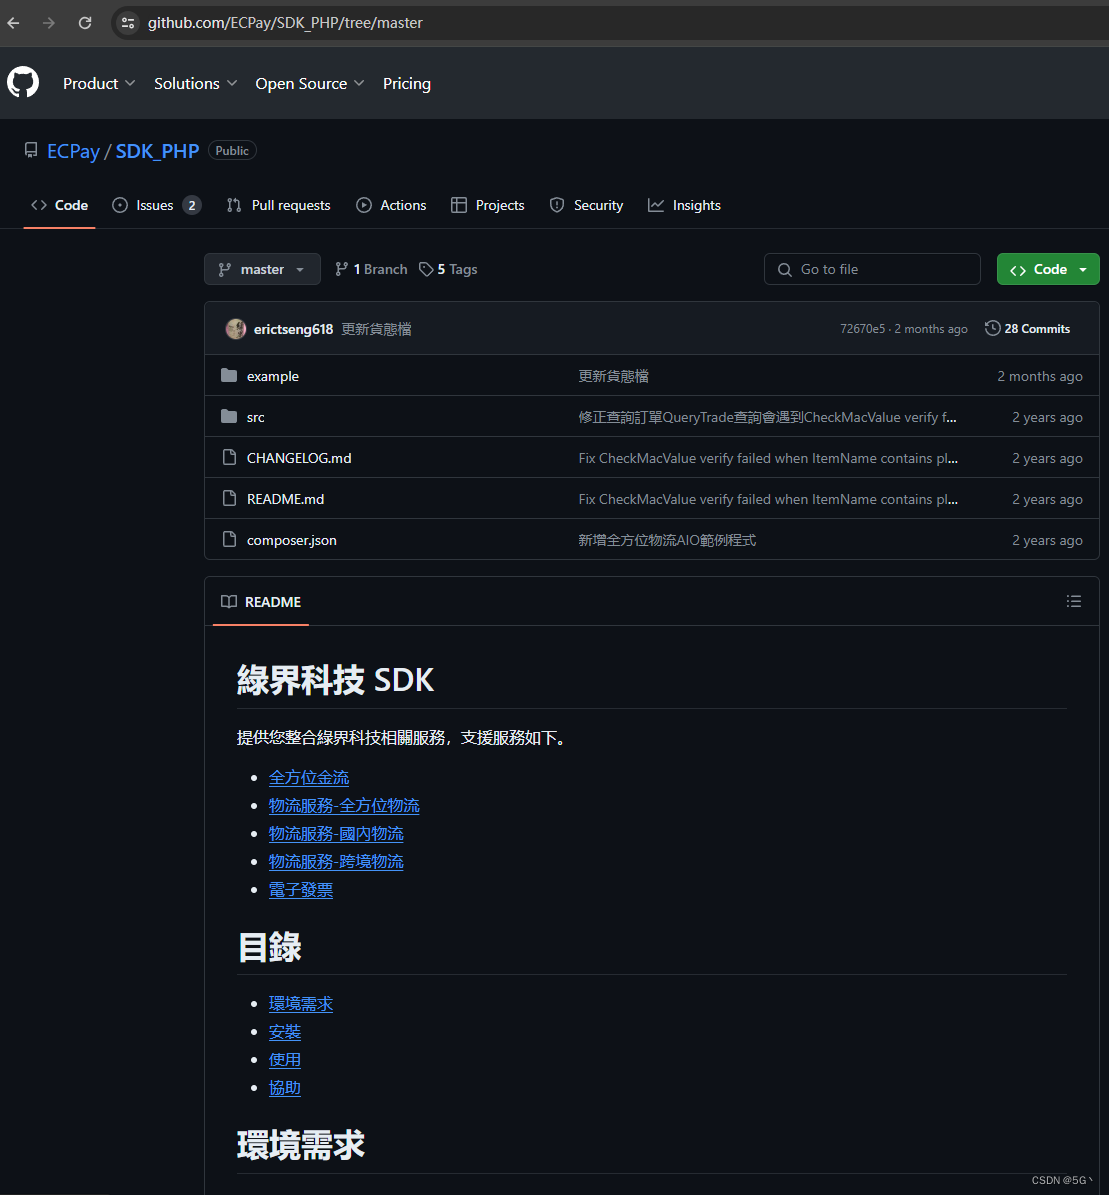Click the Go to file search box
Viewport: 1109px width, 1195px height.
pyautogui.click(x=872, y=269)
